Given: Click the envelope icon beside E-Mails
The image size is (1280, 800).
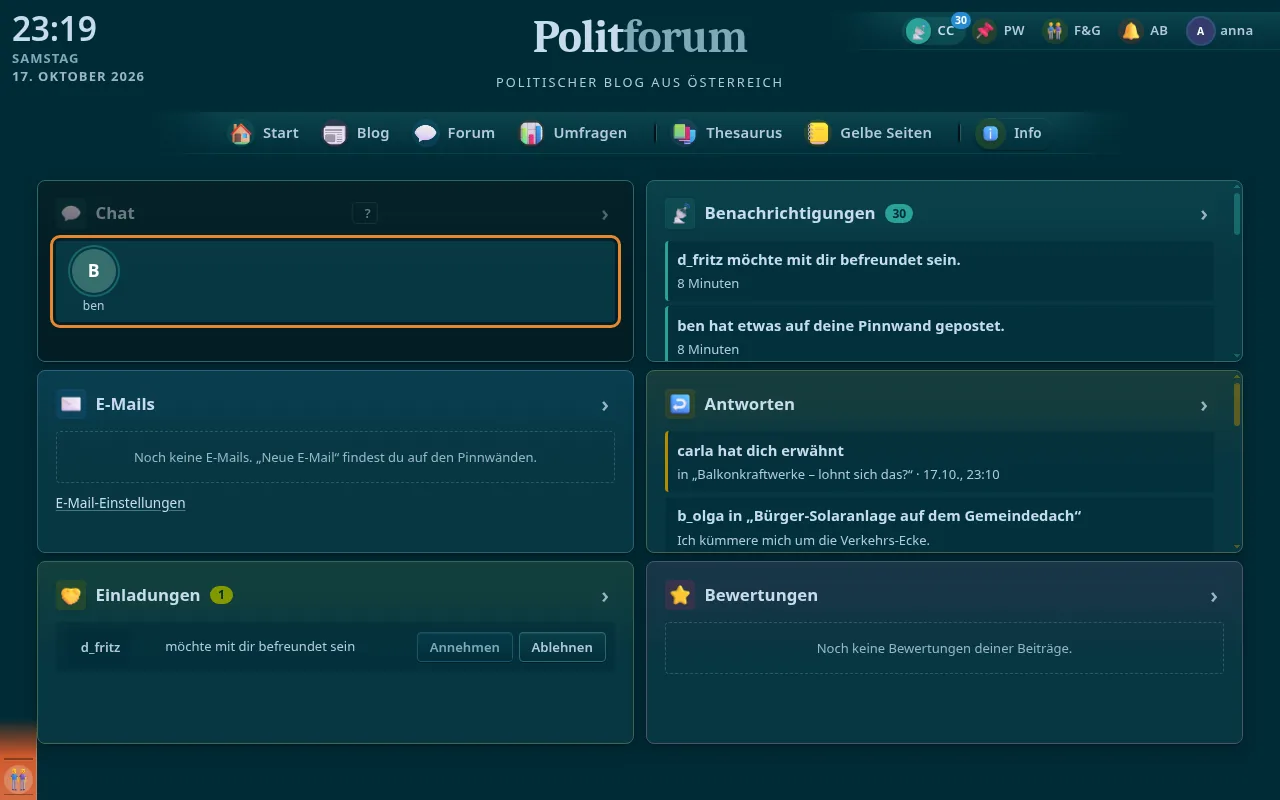Looking at the screenshot, I should point(71,404).
